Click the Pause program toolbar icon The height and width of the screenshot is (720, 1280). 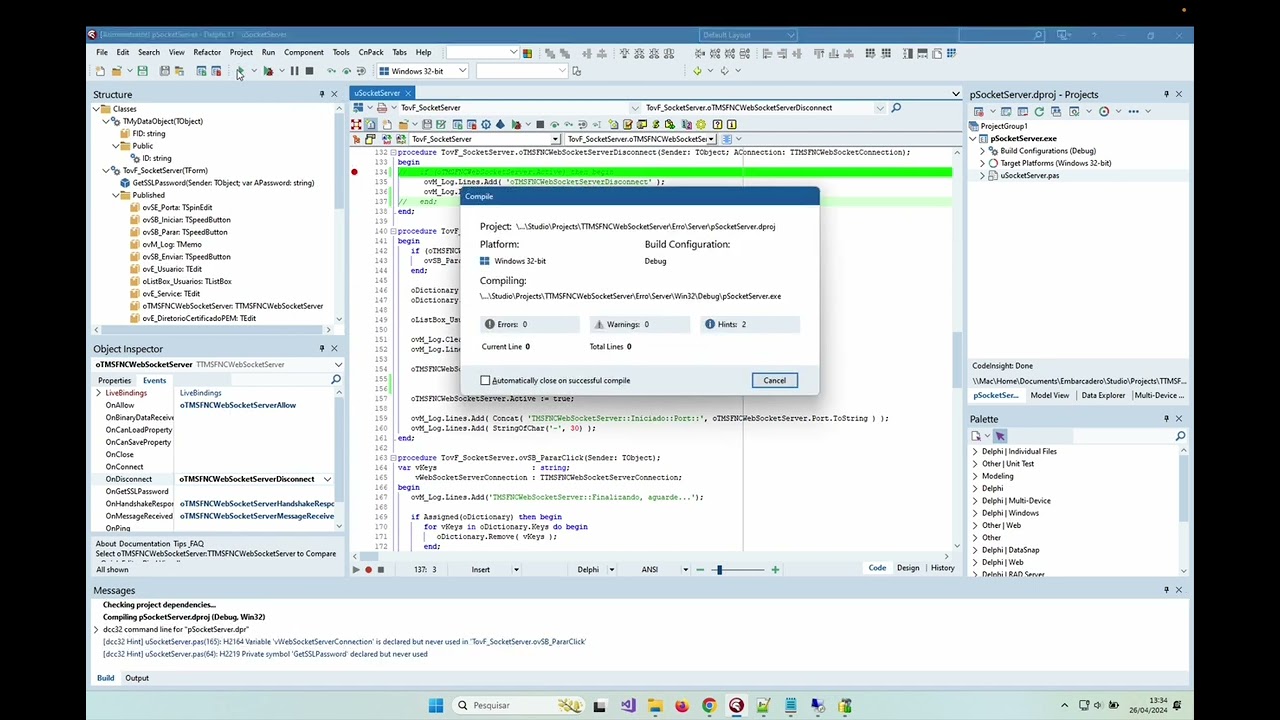(294, 71)
